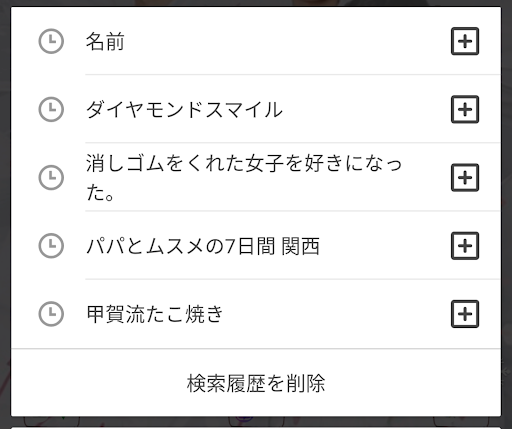This screenshot has width=512, height=429.
Task: Insert 名前 into search with plus icon
Action: [x=465, y=41]
